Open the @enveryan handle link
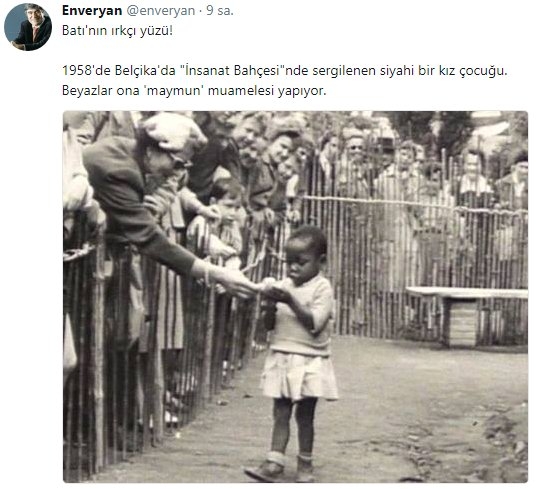 (160, 11)
